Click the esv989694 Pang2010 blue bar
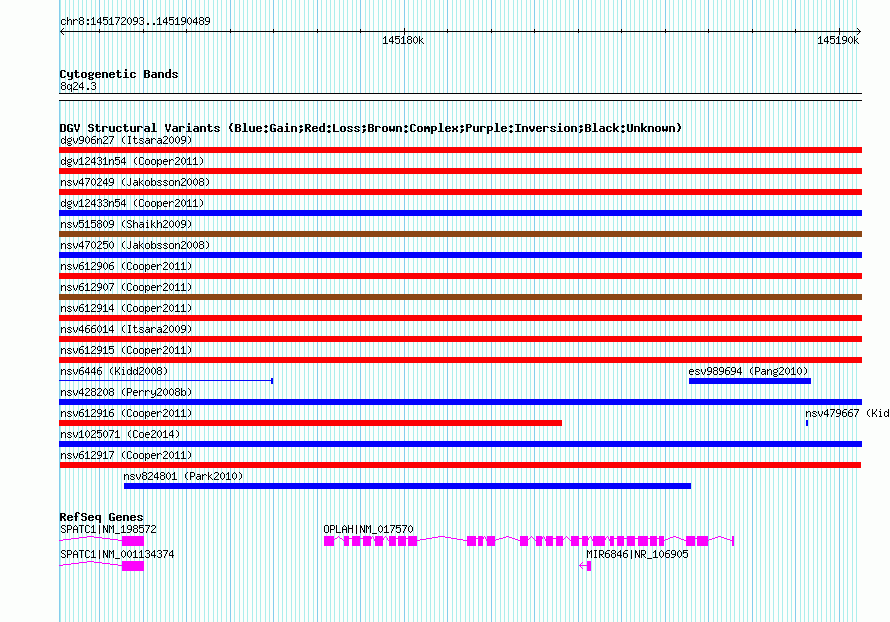Screen dimensions: 890x622 (749, 381)
